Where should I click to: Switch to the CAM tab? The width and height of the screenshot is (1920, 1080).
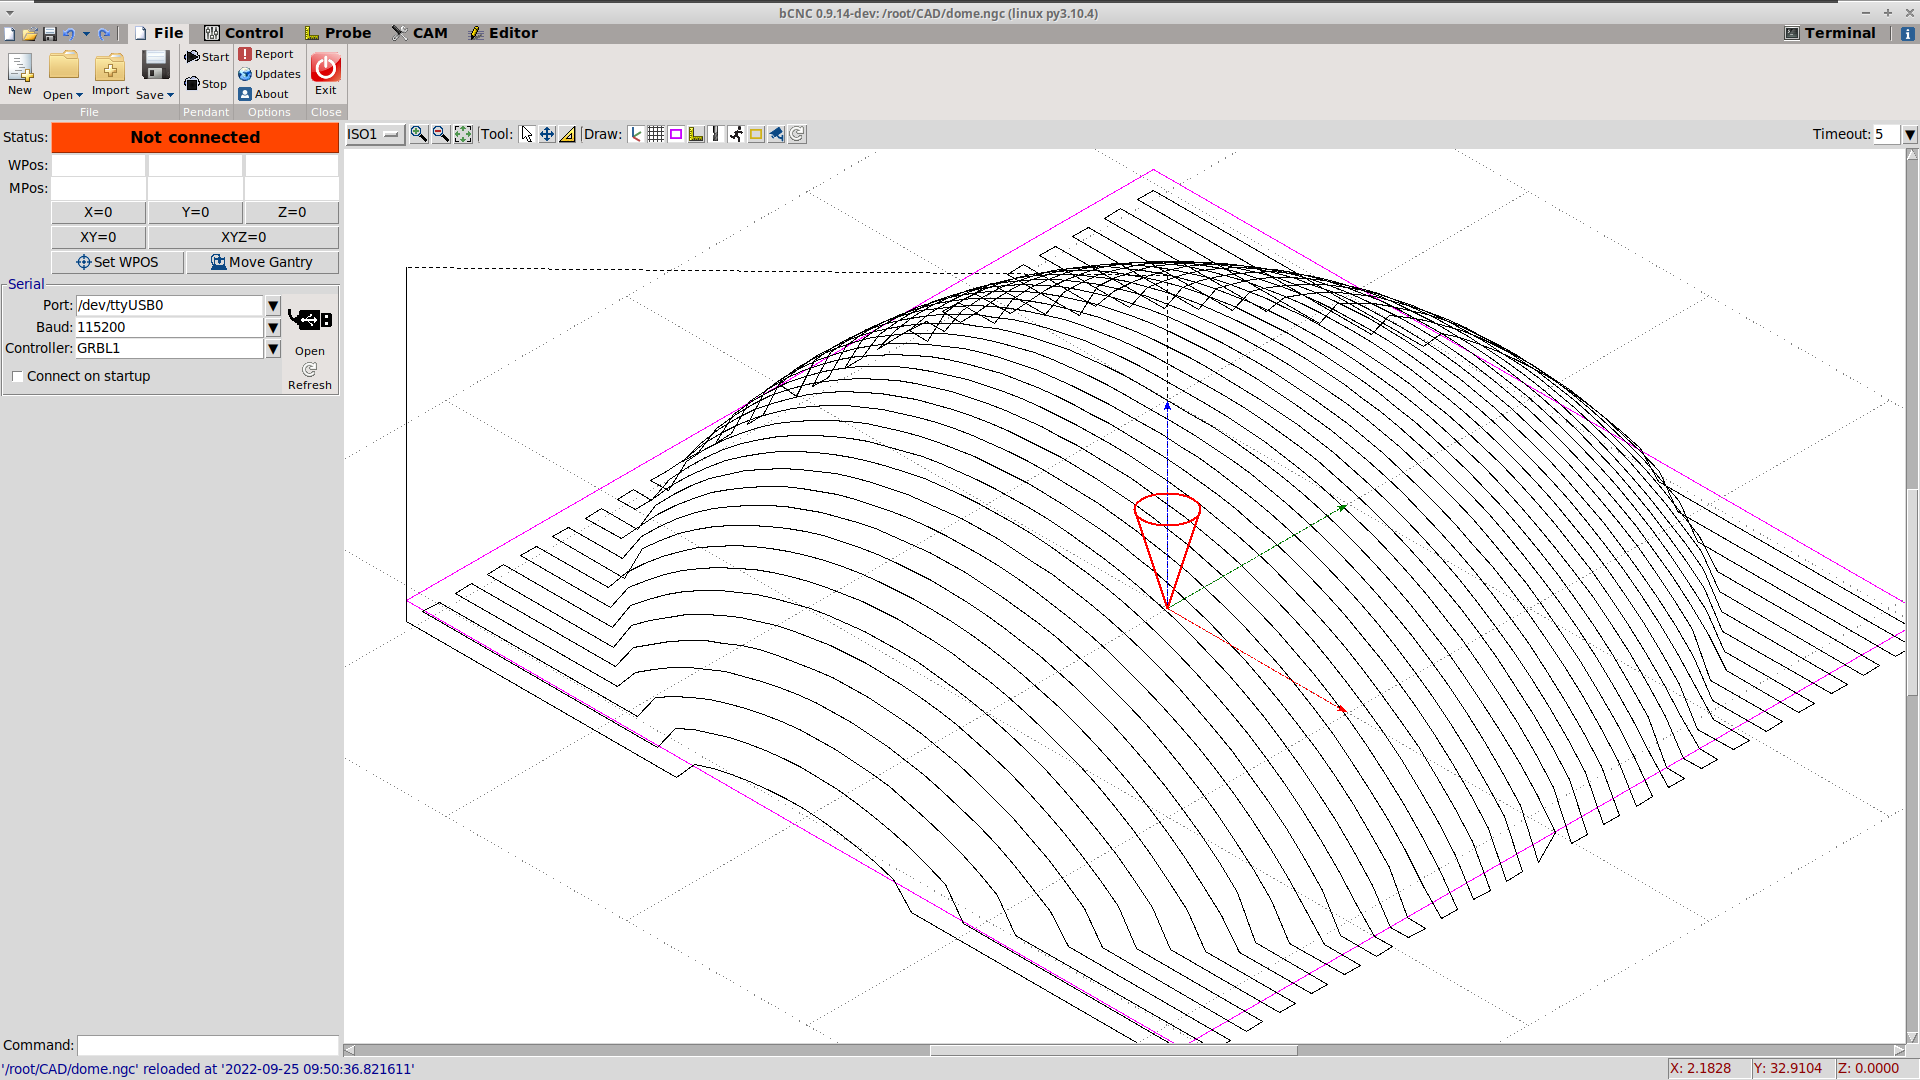(x=420, y=33)
